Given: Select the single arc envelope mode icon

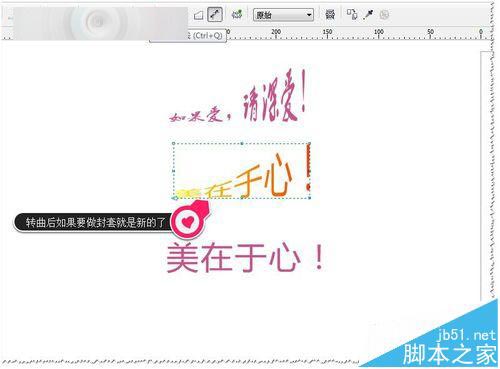Looking at the screenshot, I should click(x=198, y=15).
